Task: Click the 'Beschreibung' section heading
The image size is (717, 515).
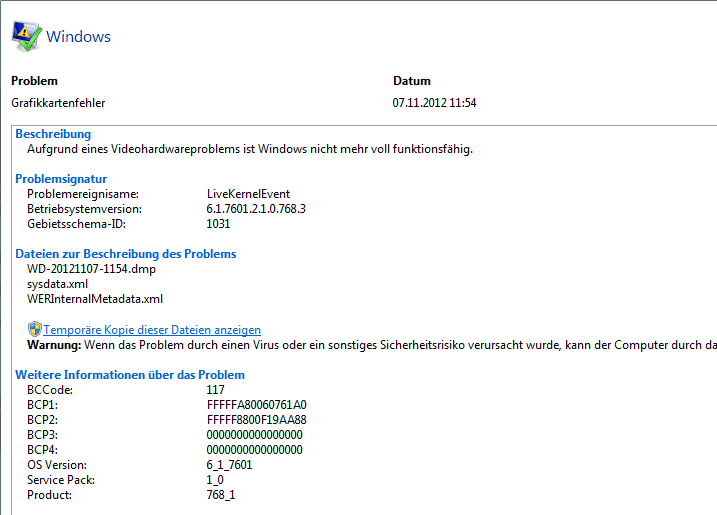Action: click(x=53, y=134)
